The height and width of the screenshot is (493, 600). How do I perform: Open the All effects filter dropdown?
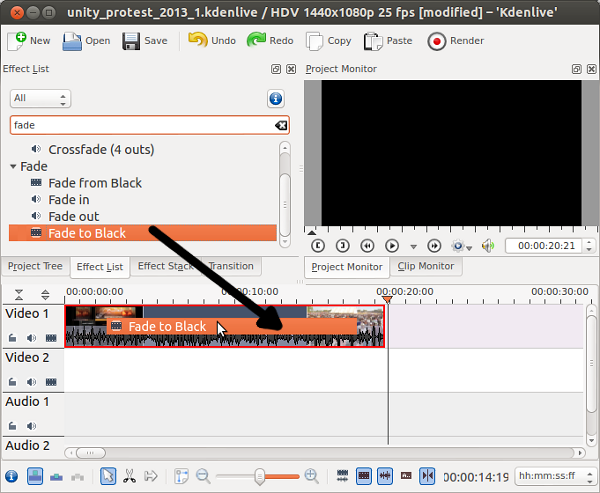coord(40,99)
